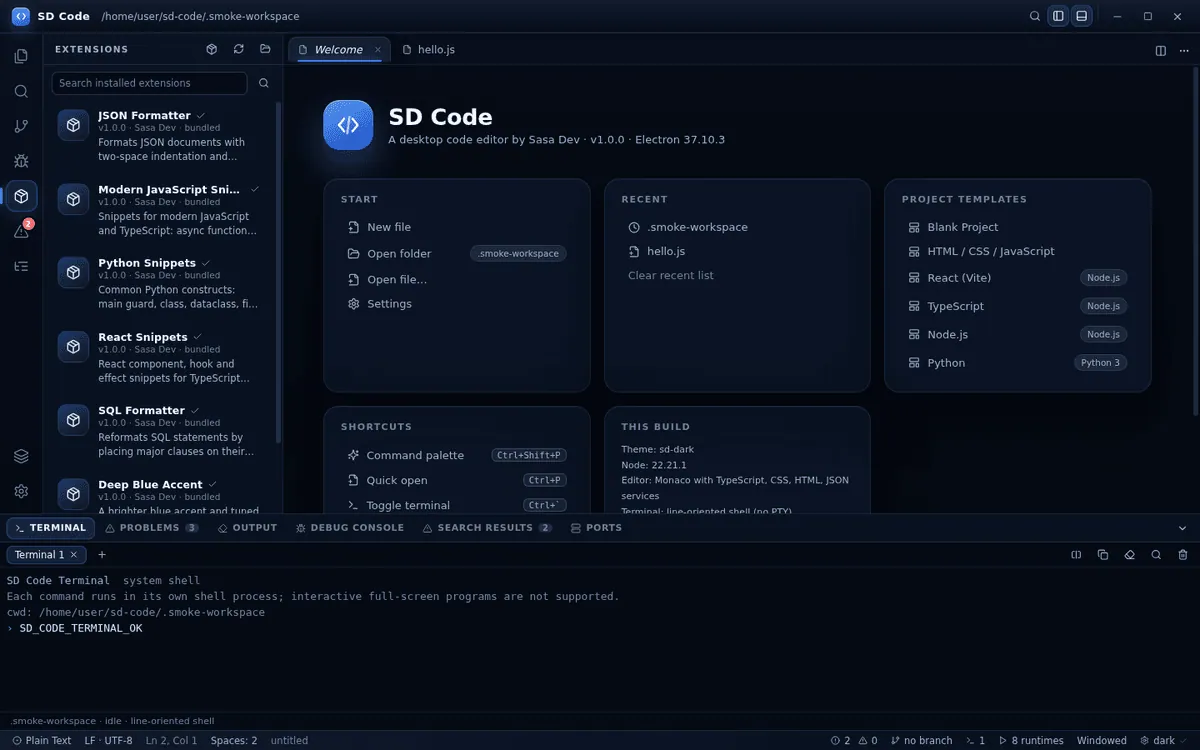Open the Explorer files icon in activity bar

point(21,56)
